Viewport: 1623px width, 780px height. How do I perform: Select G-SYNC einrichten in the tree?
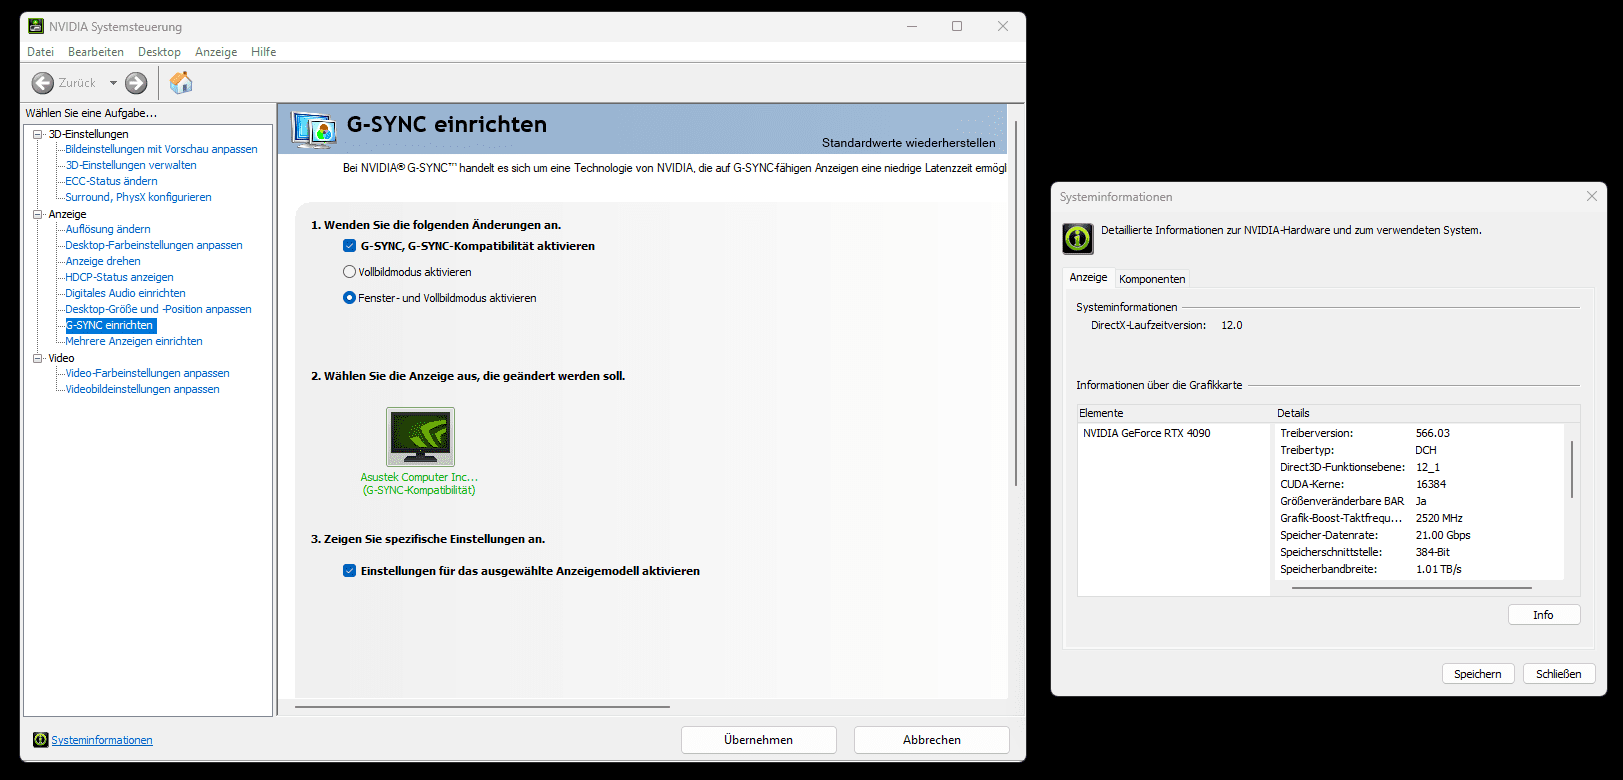click(110, 325)
